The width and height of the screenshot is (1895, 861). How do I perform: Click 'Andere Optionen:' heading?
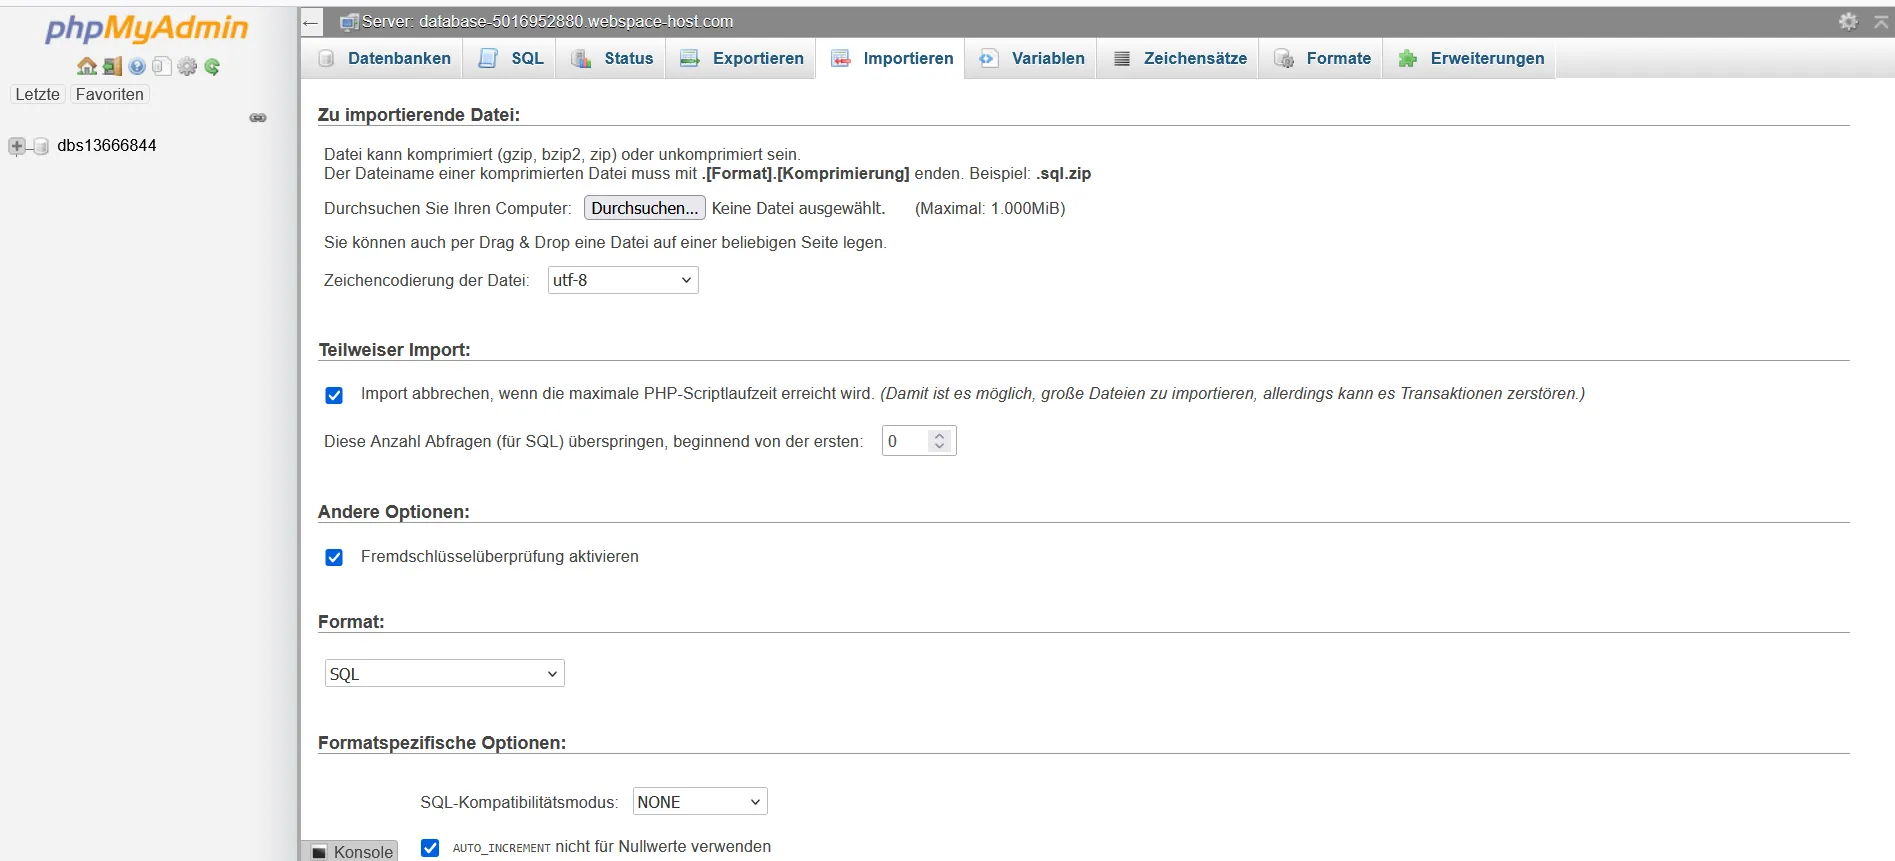pyautogui.click(x=394, y=512)
